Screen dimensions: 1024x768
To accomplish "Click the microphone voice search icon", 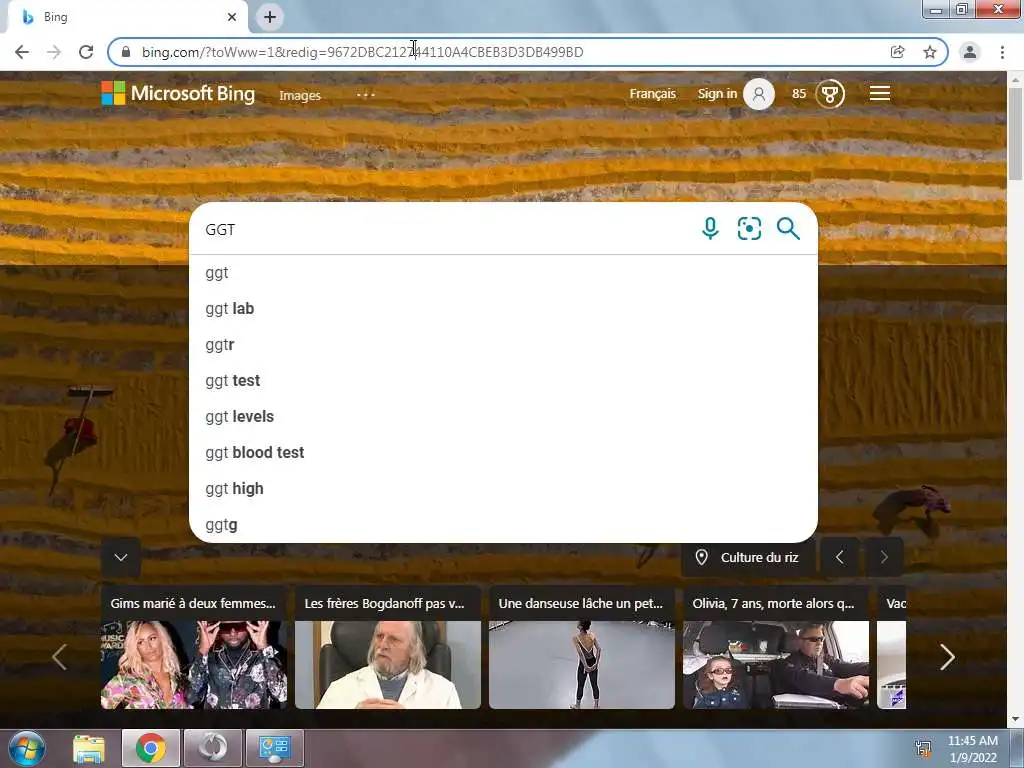I will click(x=710, y=229).
